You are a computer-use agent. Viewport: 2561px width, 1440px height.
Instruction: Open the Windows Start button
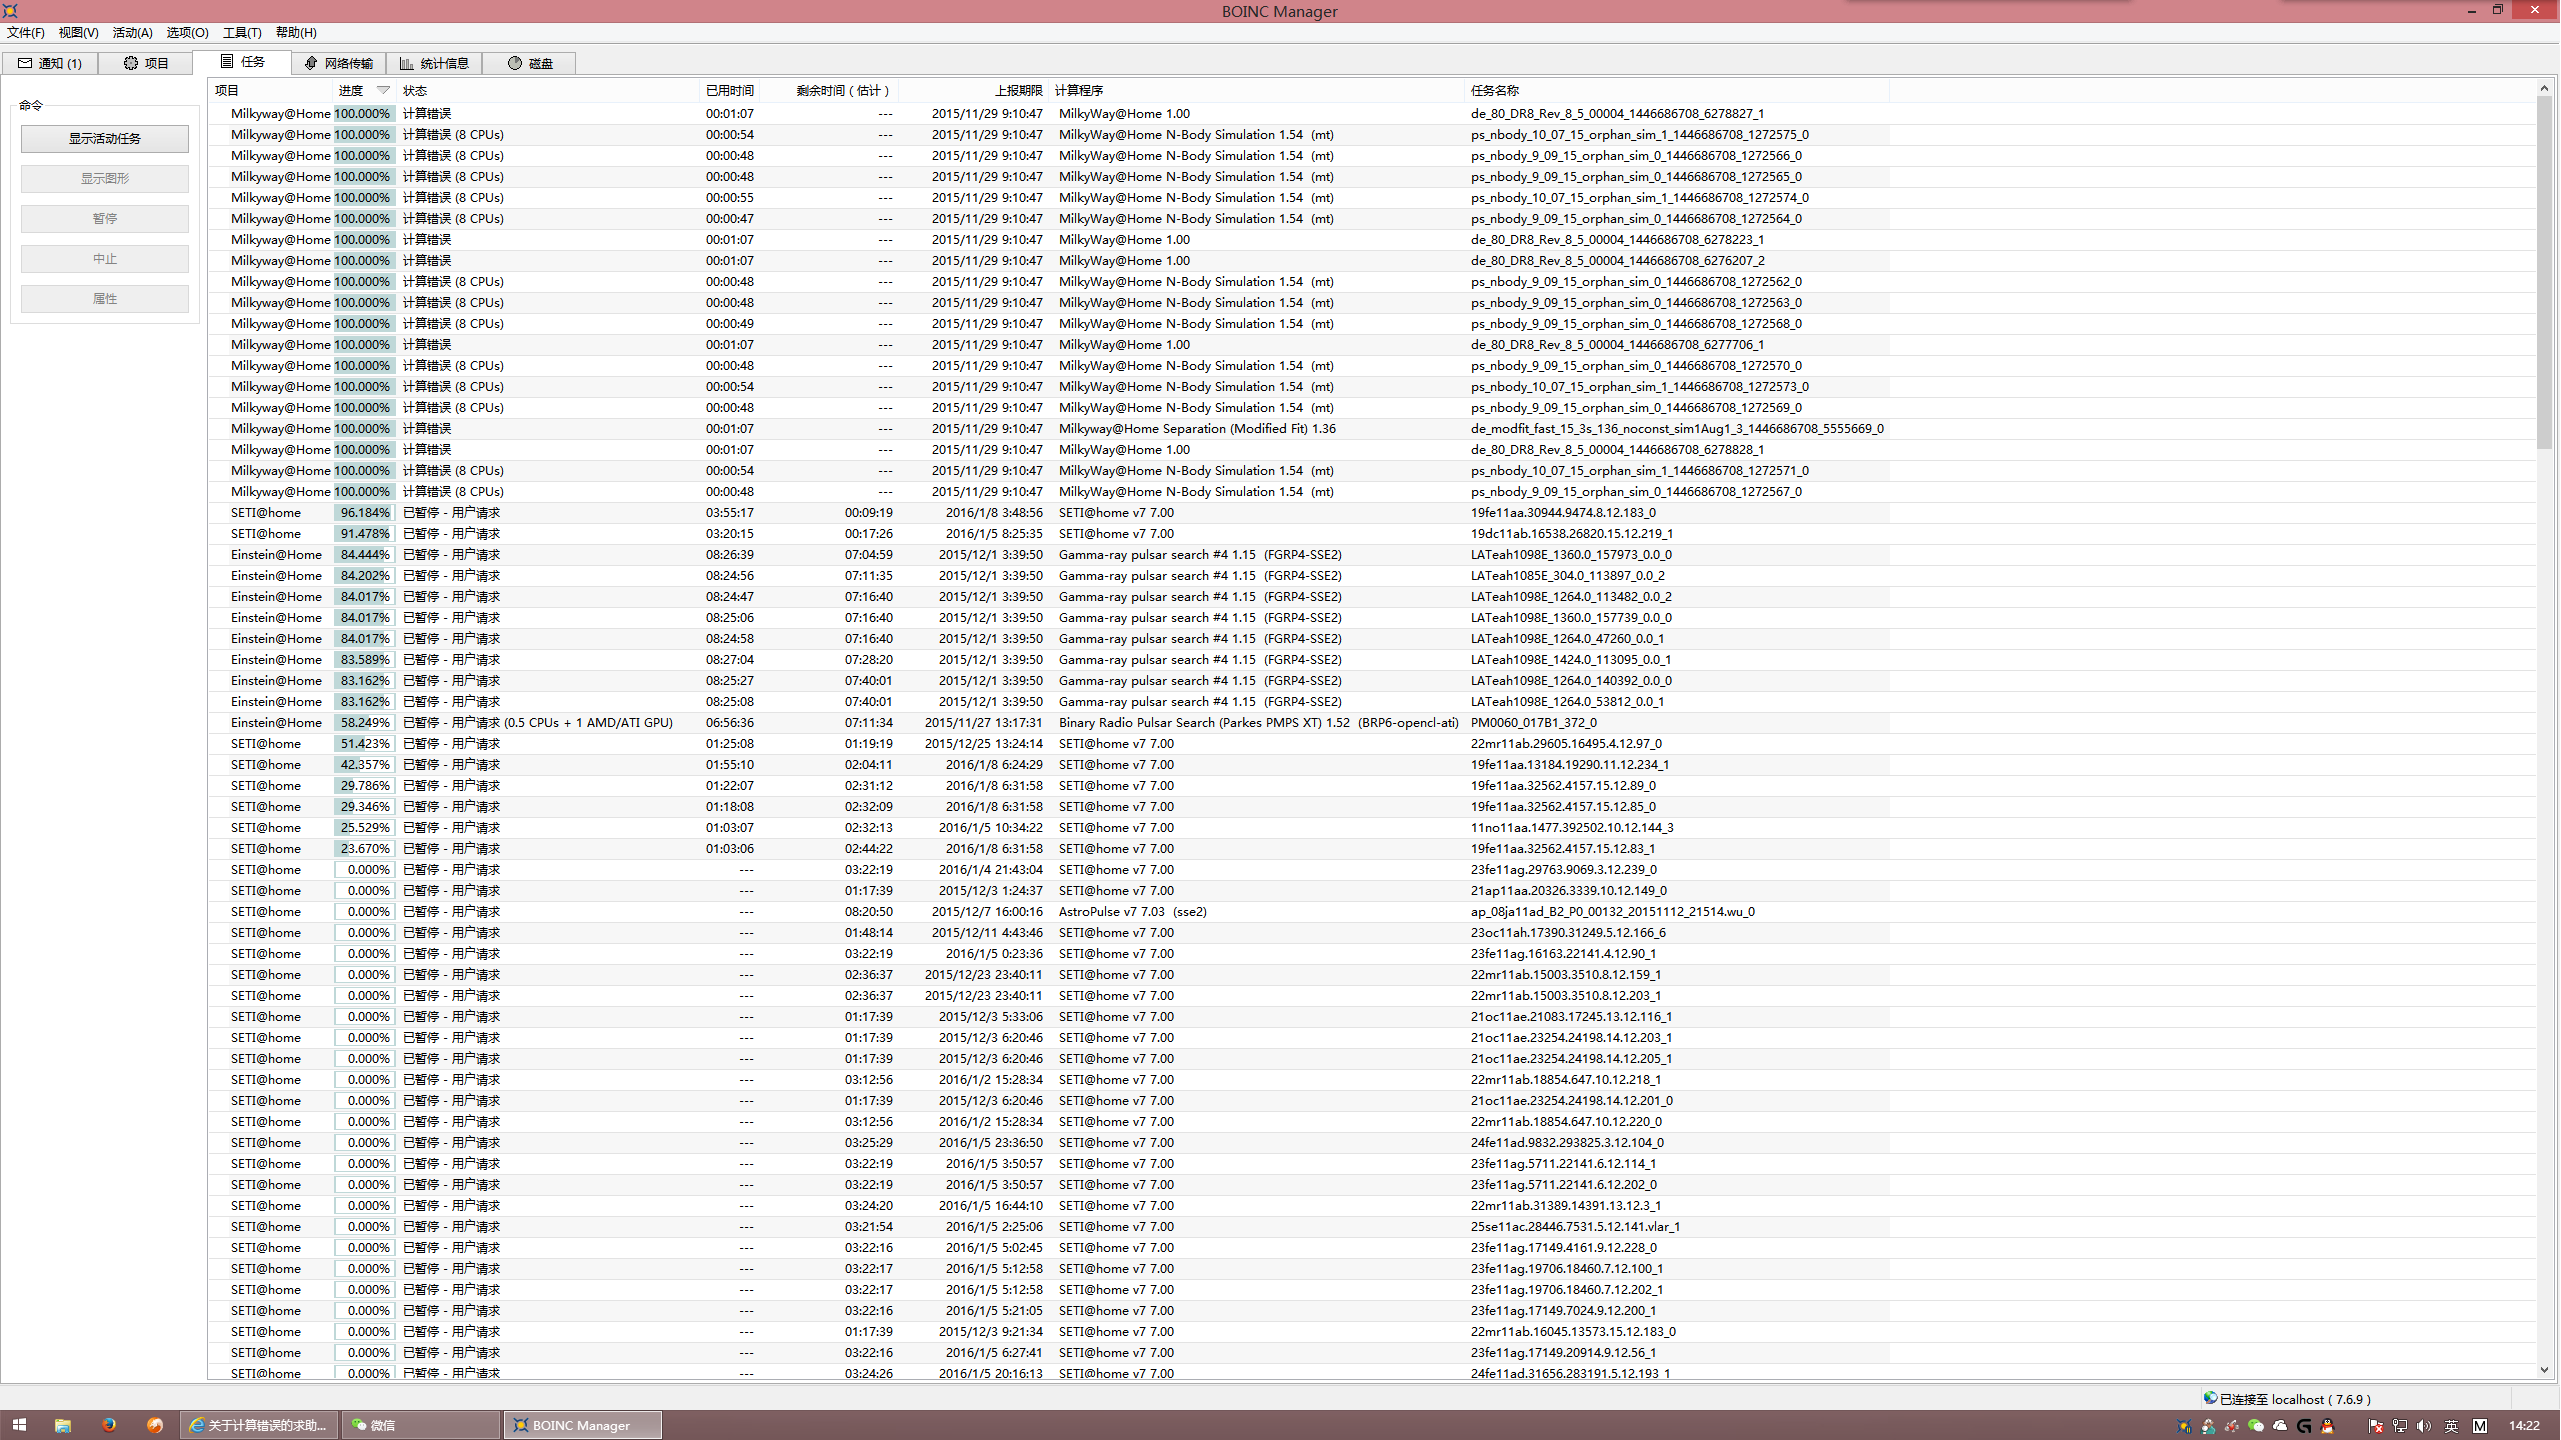pos(19,1425)
